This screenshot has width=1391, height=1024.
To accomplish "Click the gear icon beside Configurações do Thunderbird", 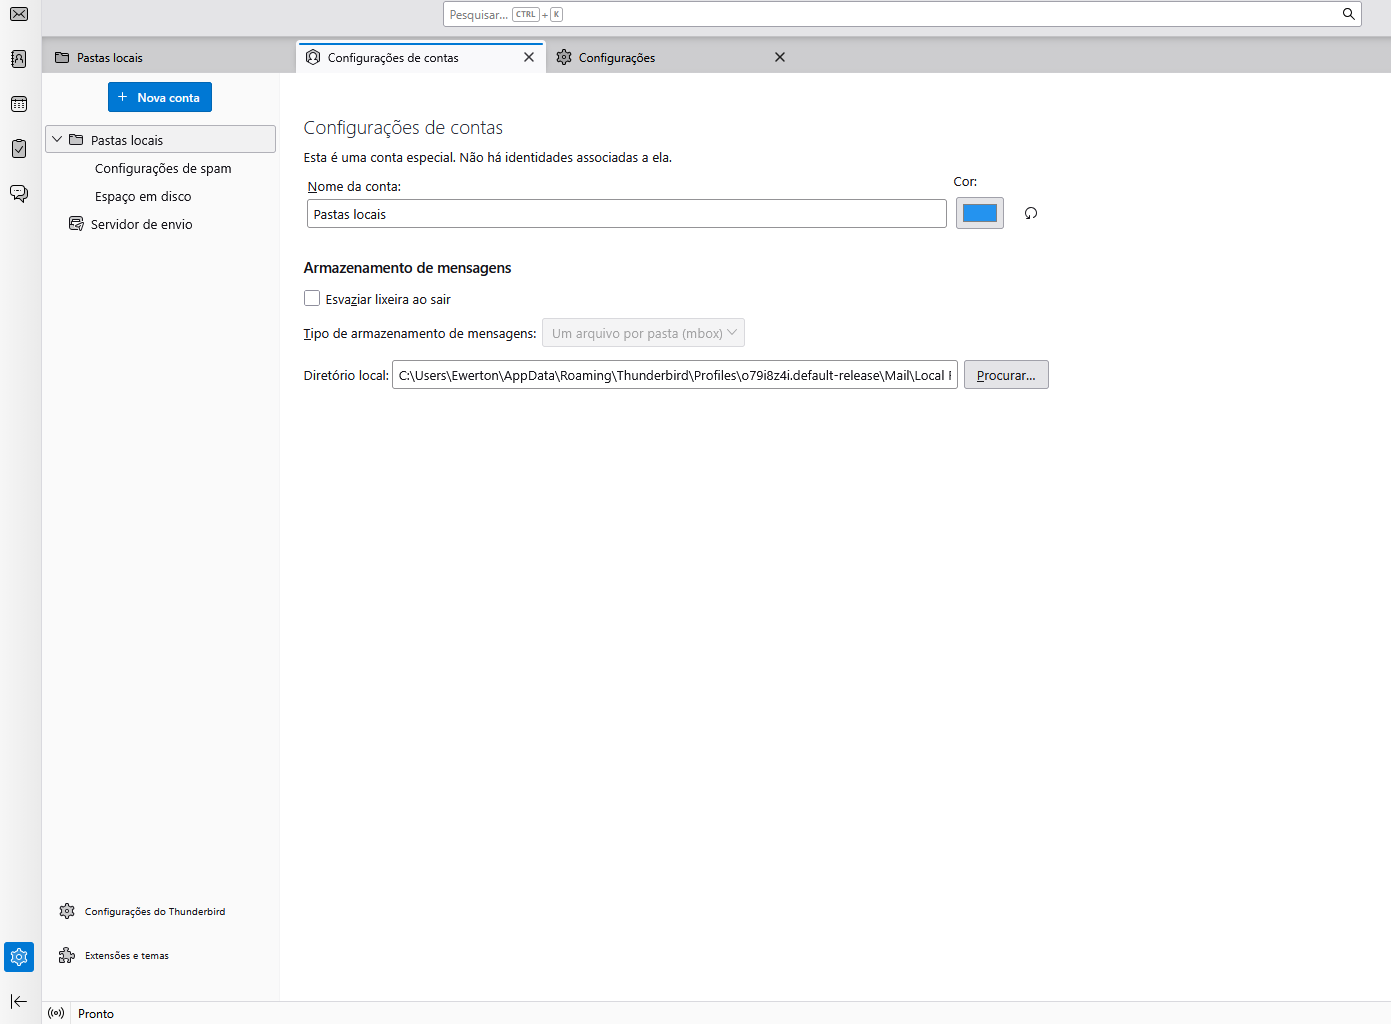I will (x=67, y=911).
